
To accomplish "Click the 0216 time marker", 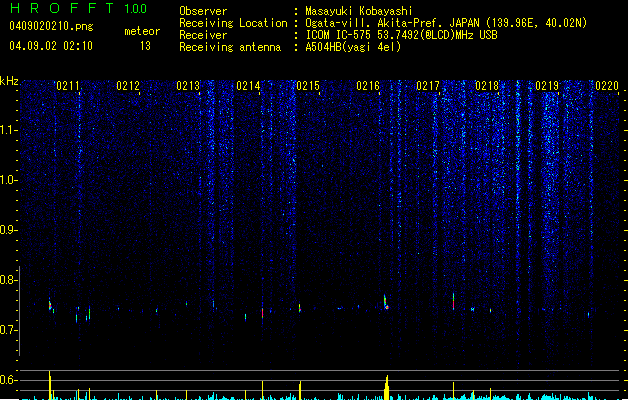I will (368, 86).
